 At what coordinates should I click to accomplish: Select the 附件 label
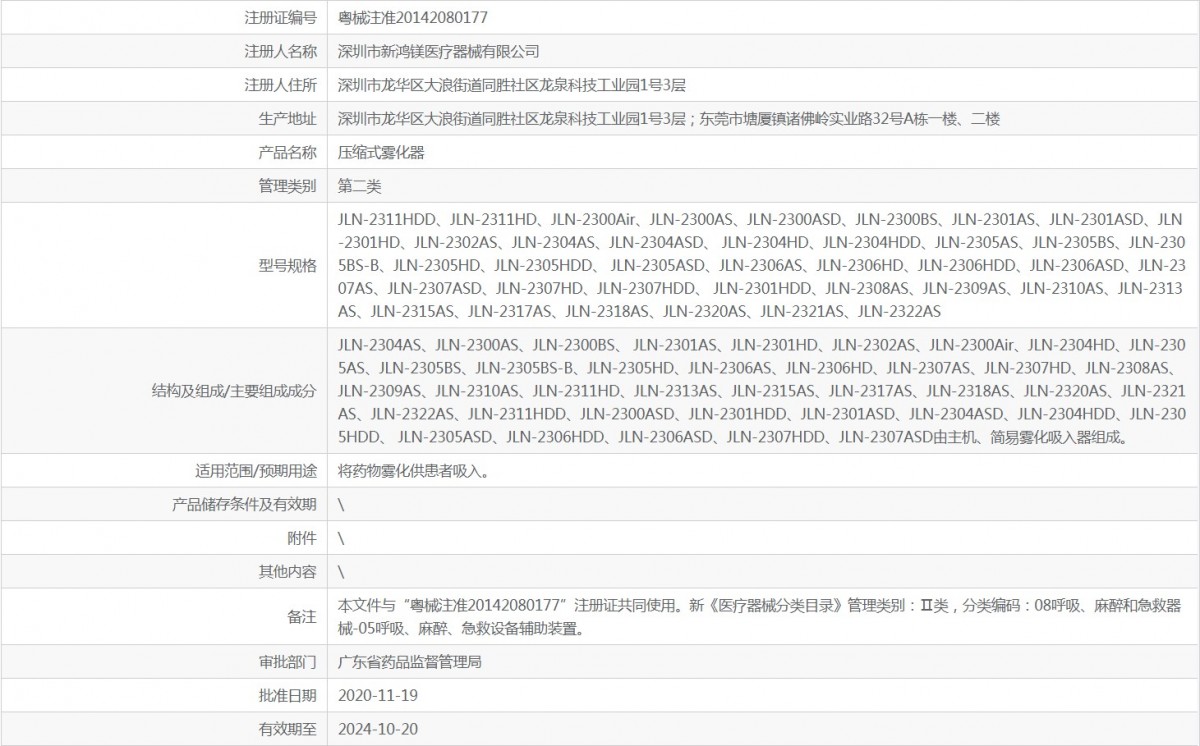[x=302, y=538]
